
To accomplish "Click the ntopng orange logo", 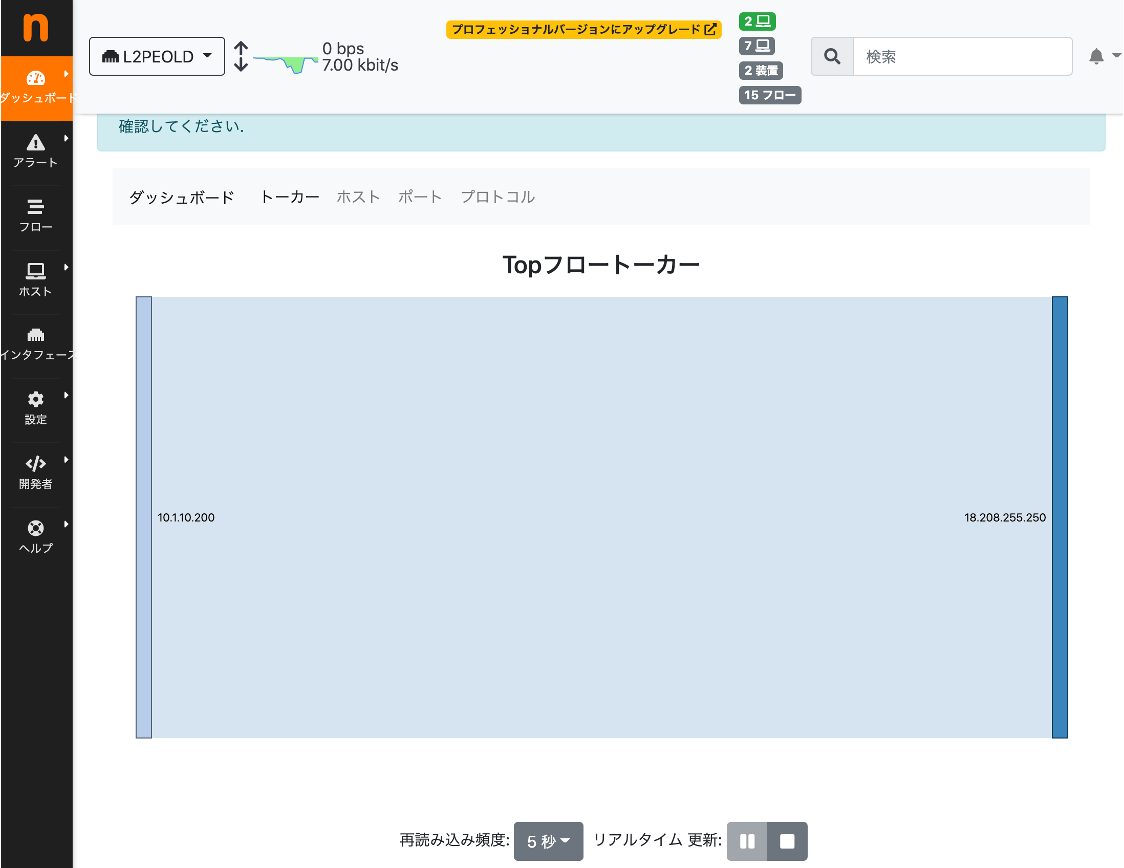I will [x=35, y=27].
